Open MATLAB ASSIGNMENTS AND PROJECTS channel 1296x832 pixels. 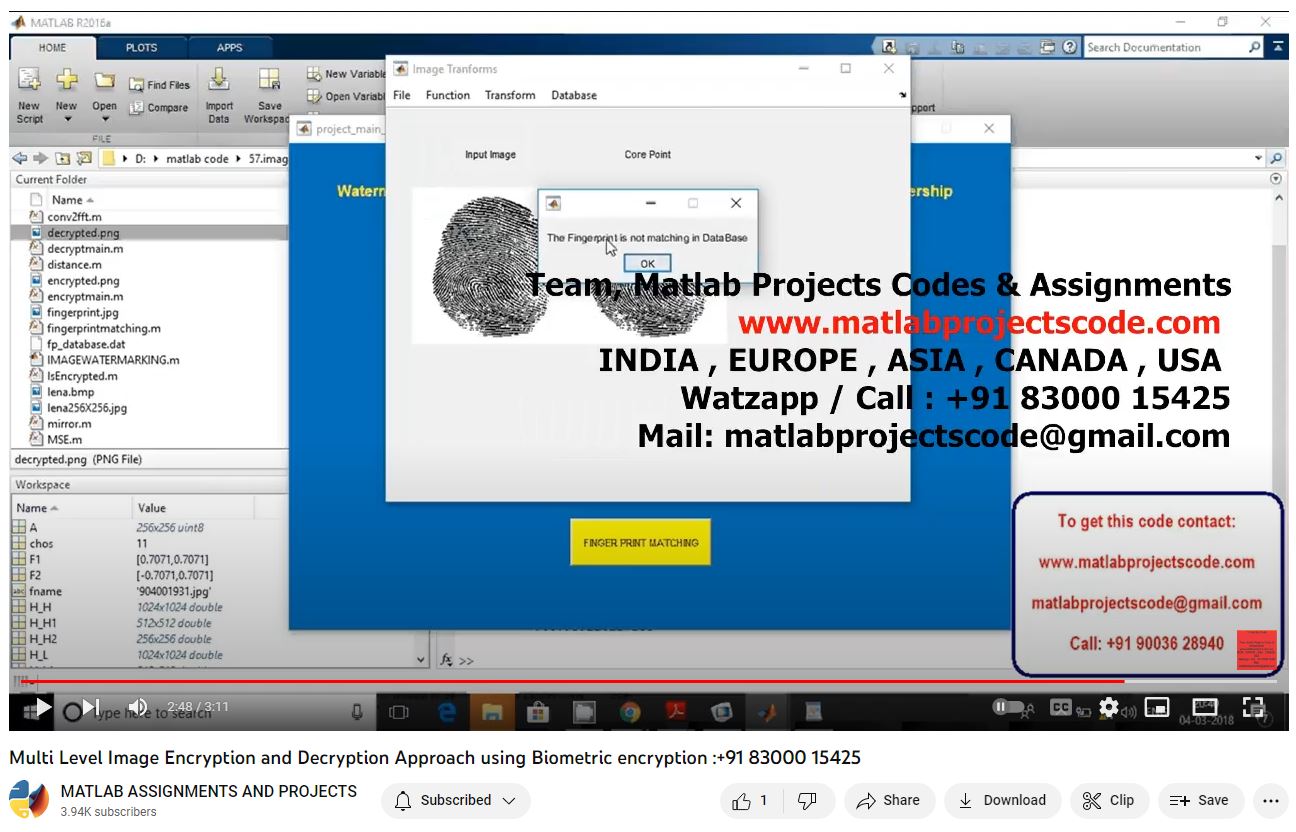click(x=209, y=791)
